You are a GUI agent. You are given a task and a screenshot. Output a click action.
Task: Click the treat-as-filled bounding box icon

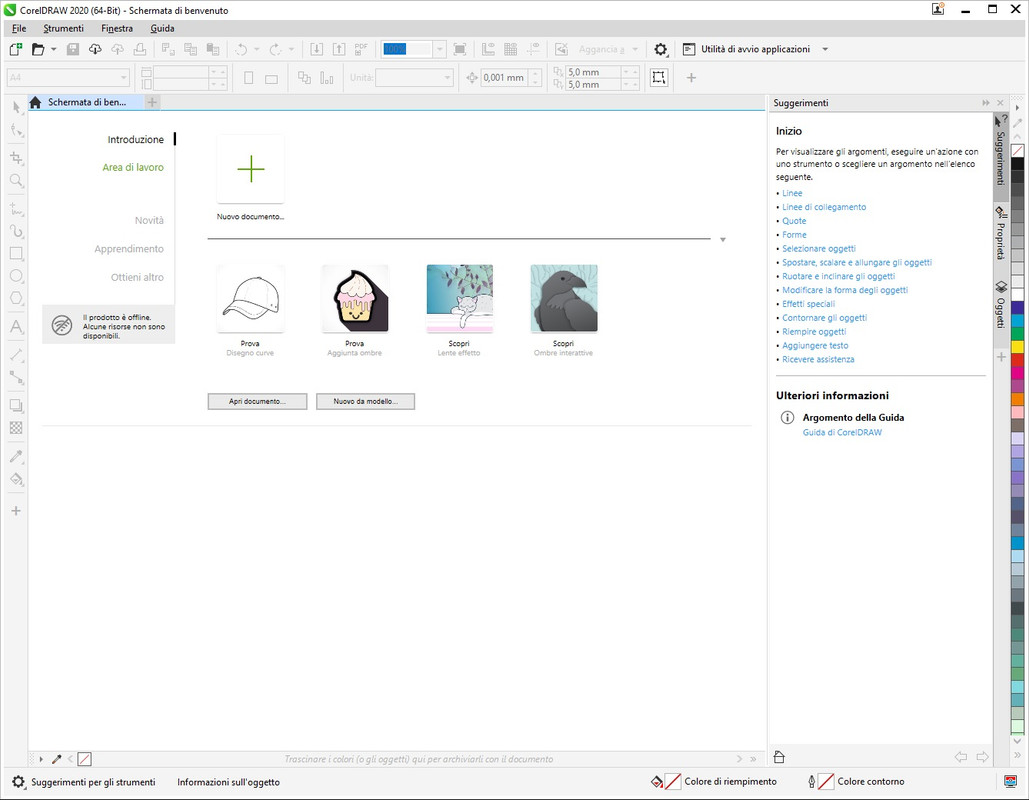(658, 77)
